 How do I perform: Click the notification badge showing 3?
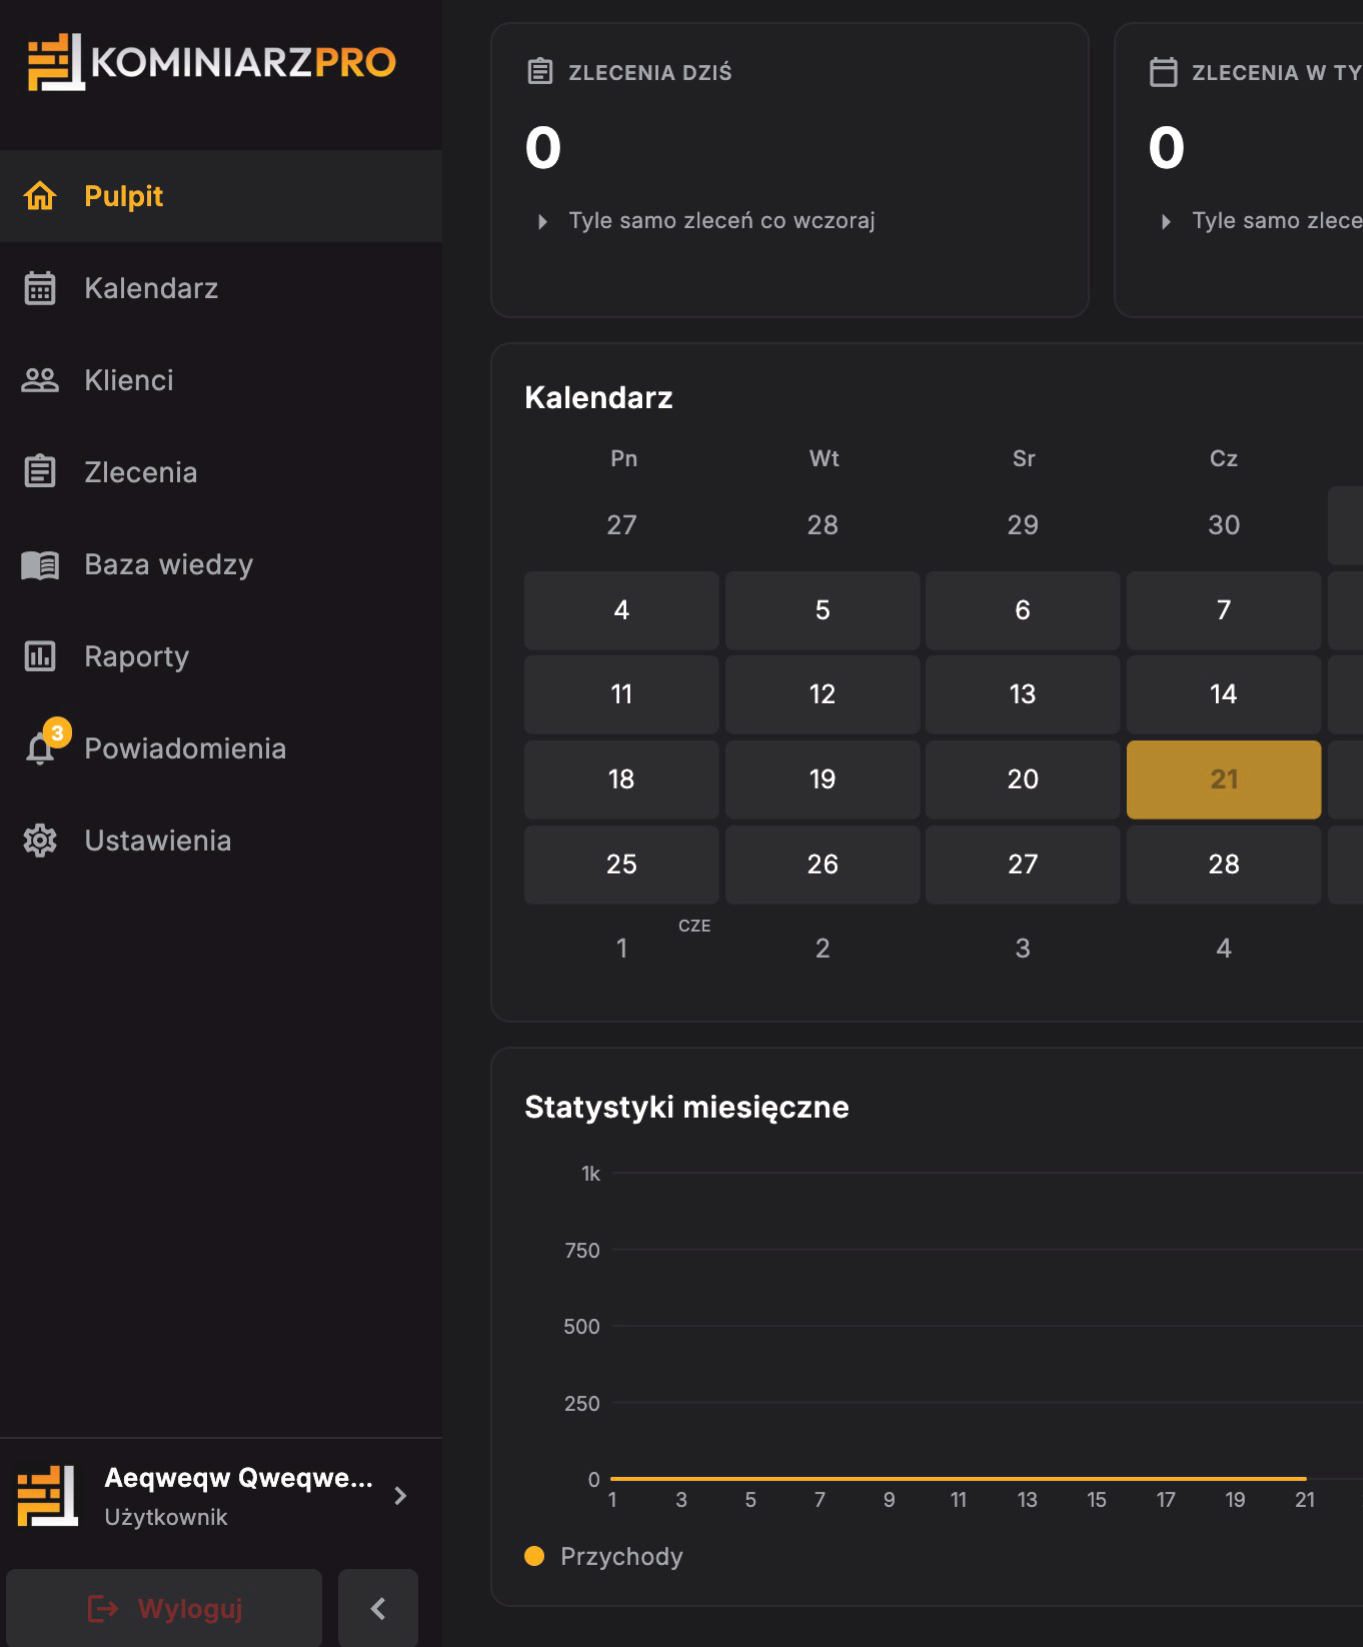[57, 733]
